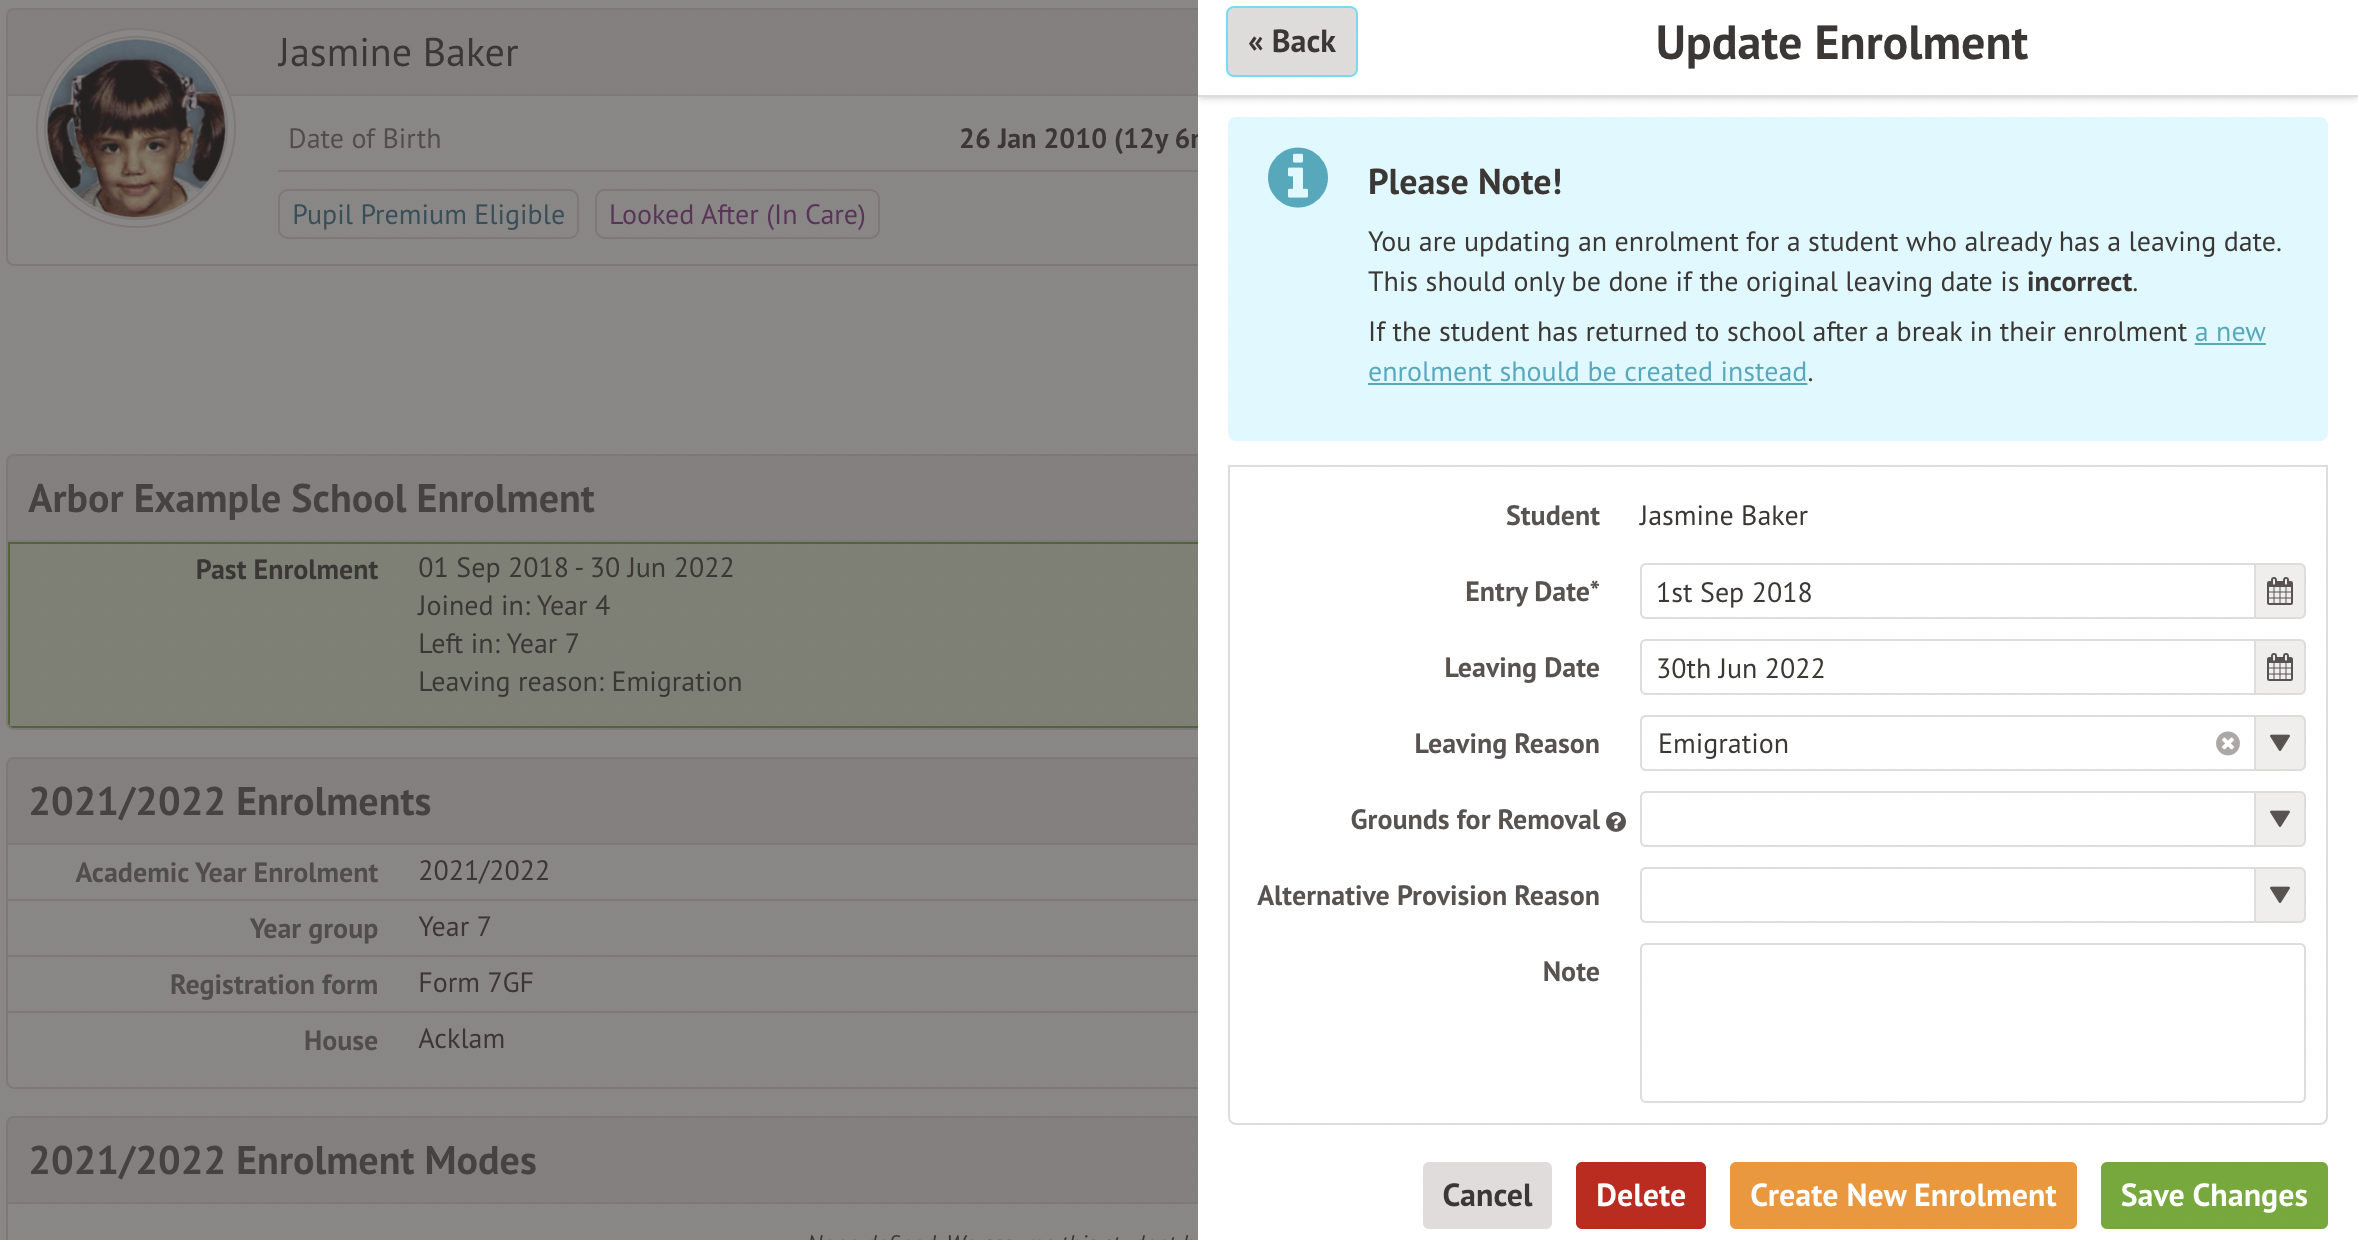Click the blue info icon in note

1297,179
